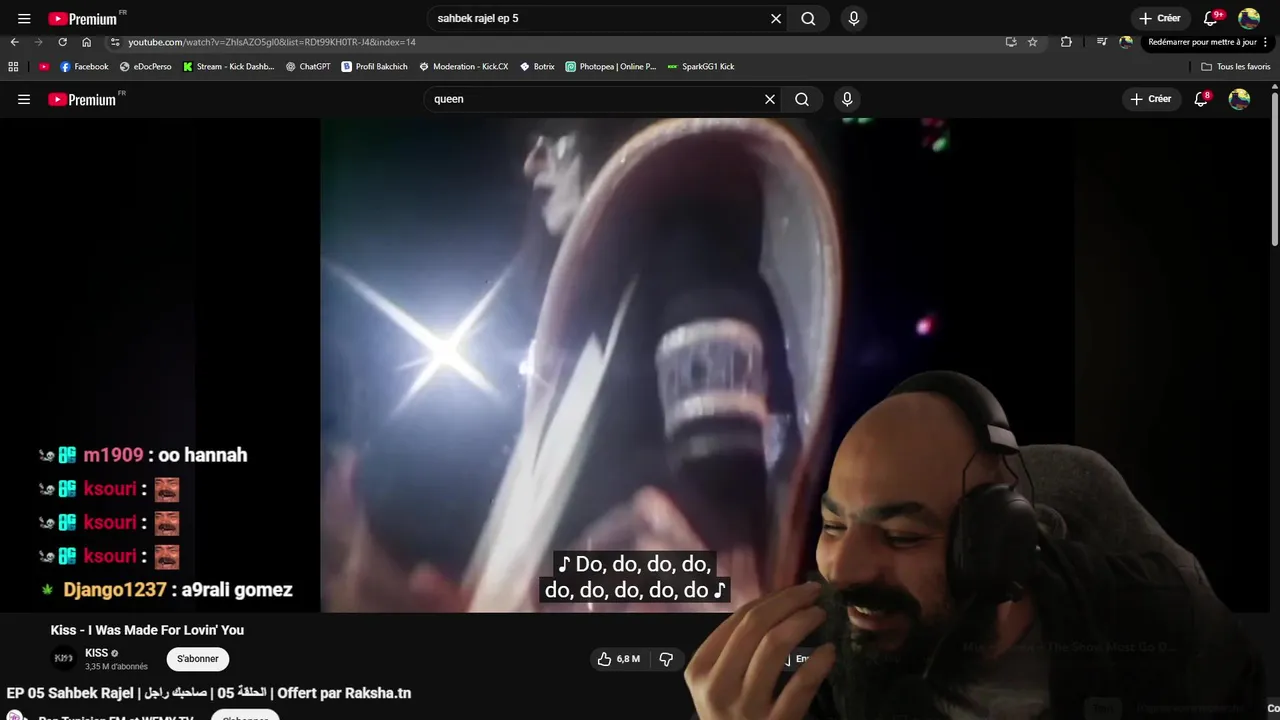Open the account avatar beside the 8 badge bell

(1239, 99)
